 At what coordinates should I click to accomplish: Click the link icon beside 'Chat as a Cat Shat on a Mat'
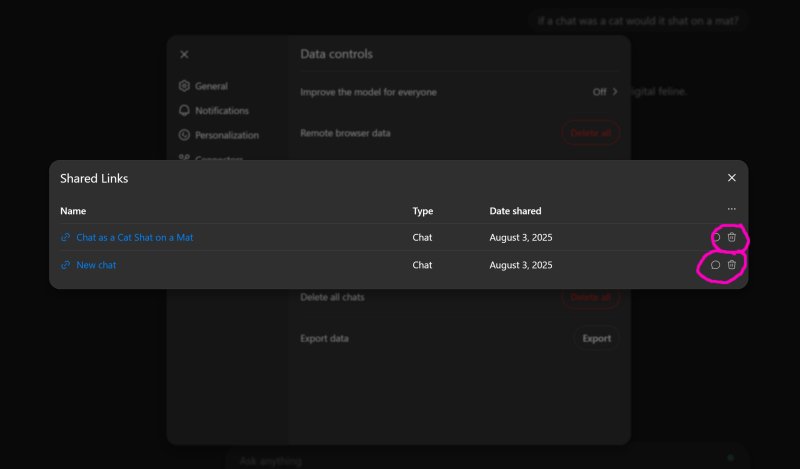coord(66,237)
